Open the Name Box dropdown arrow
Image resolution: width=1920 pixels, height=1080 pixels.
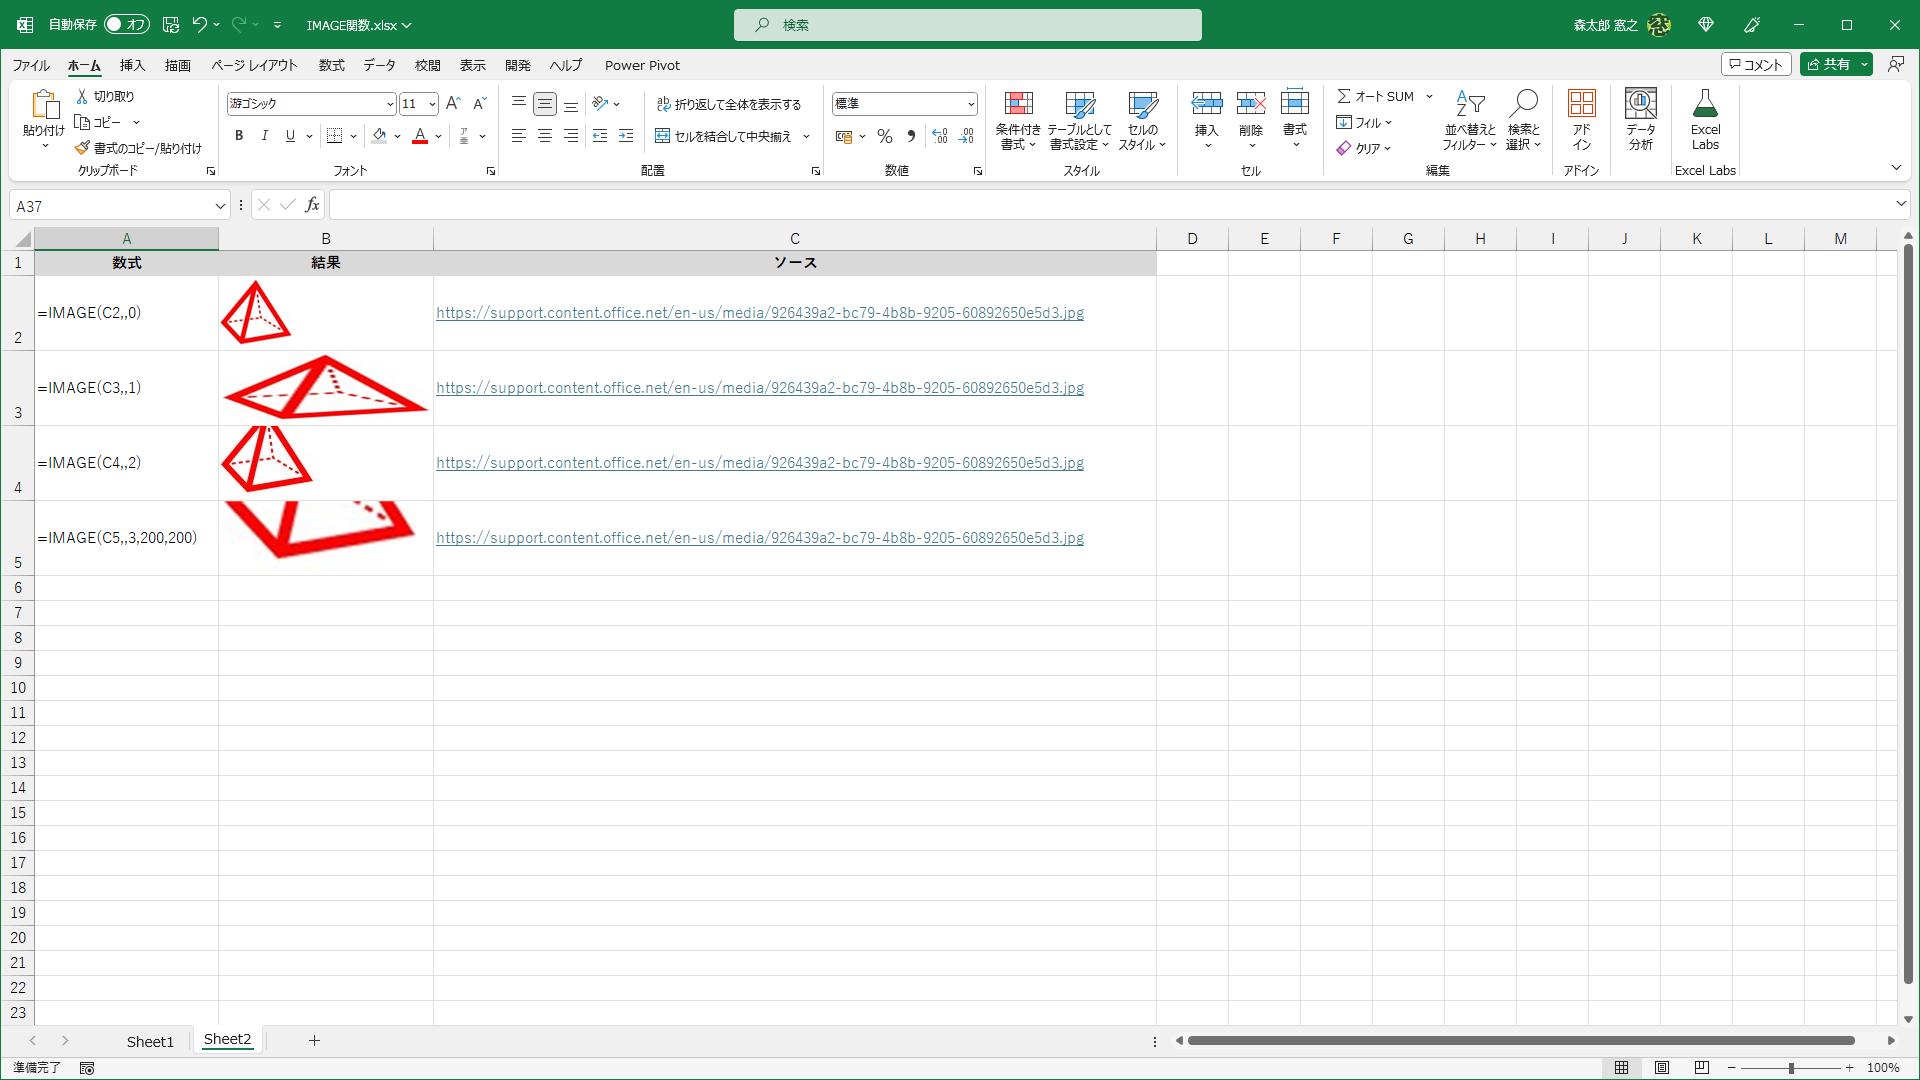pos(219,206)
